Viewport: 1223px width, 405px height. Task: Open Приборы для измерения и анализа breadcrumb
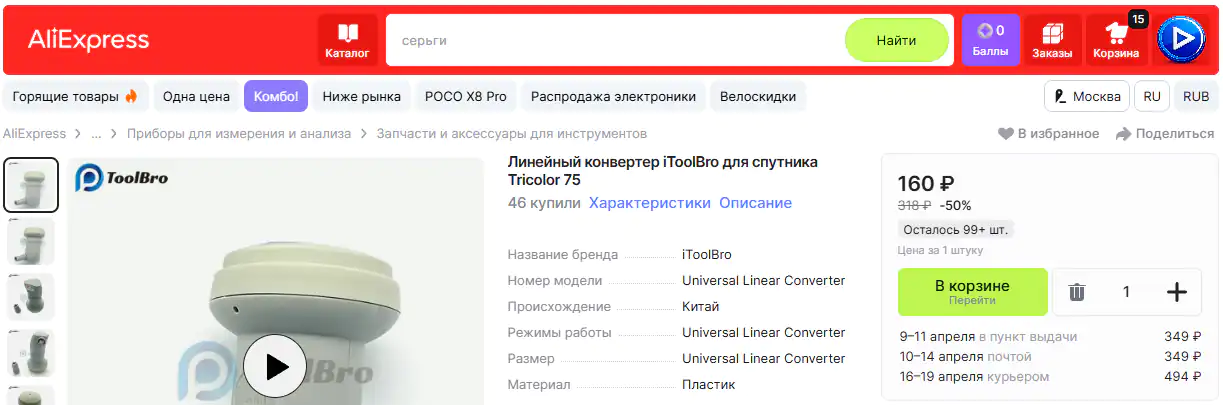239,133
